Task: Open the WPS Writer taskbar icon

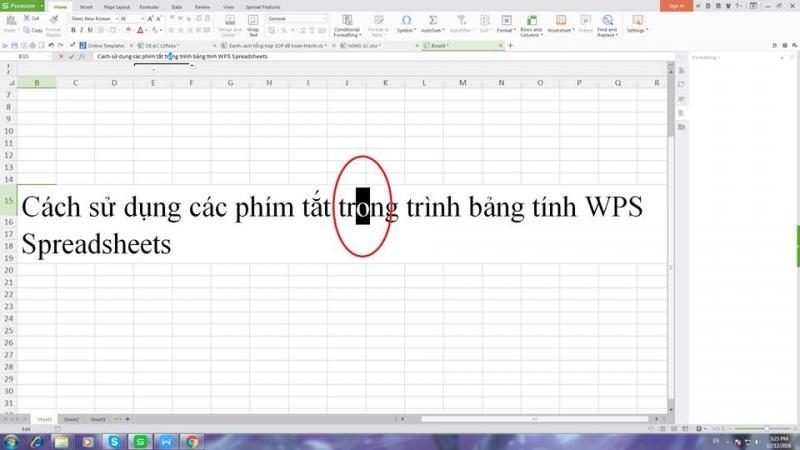Action: point(166,441)
